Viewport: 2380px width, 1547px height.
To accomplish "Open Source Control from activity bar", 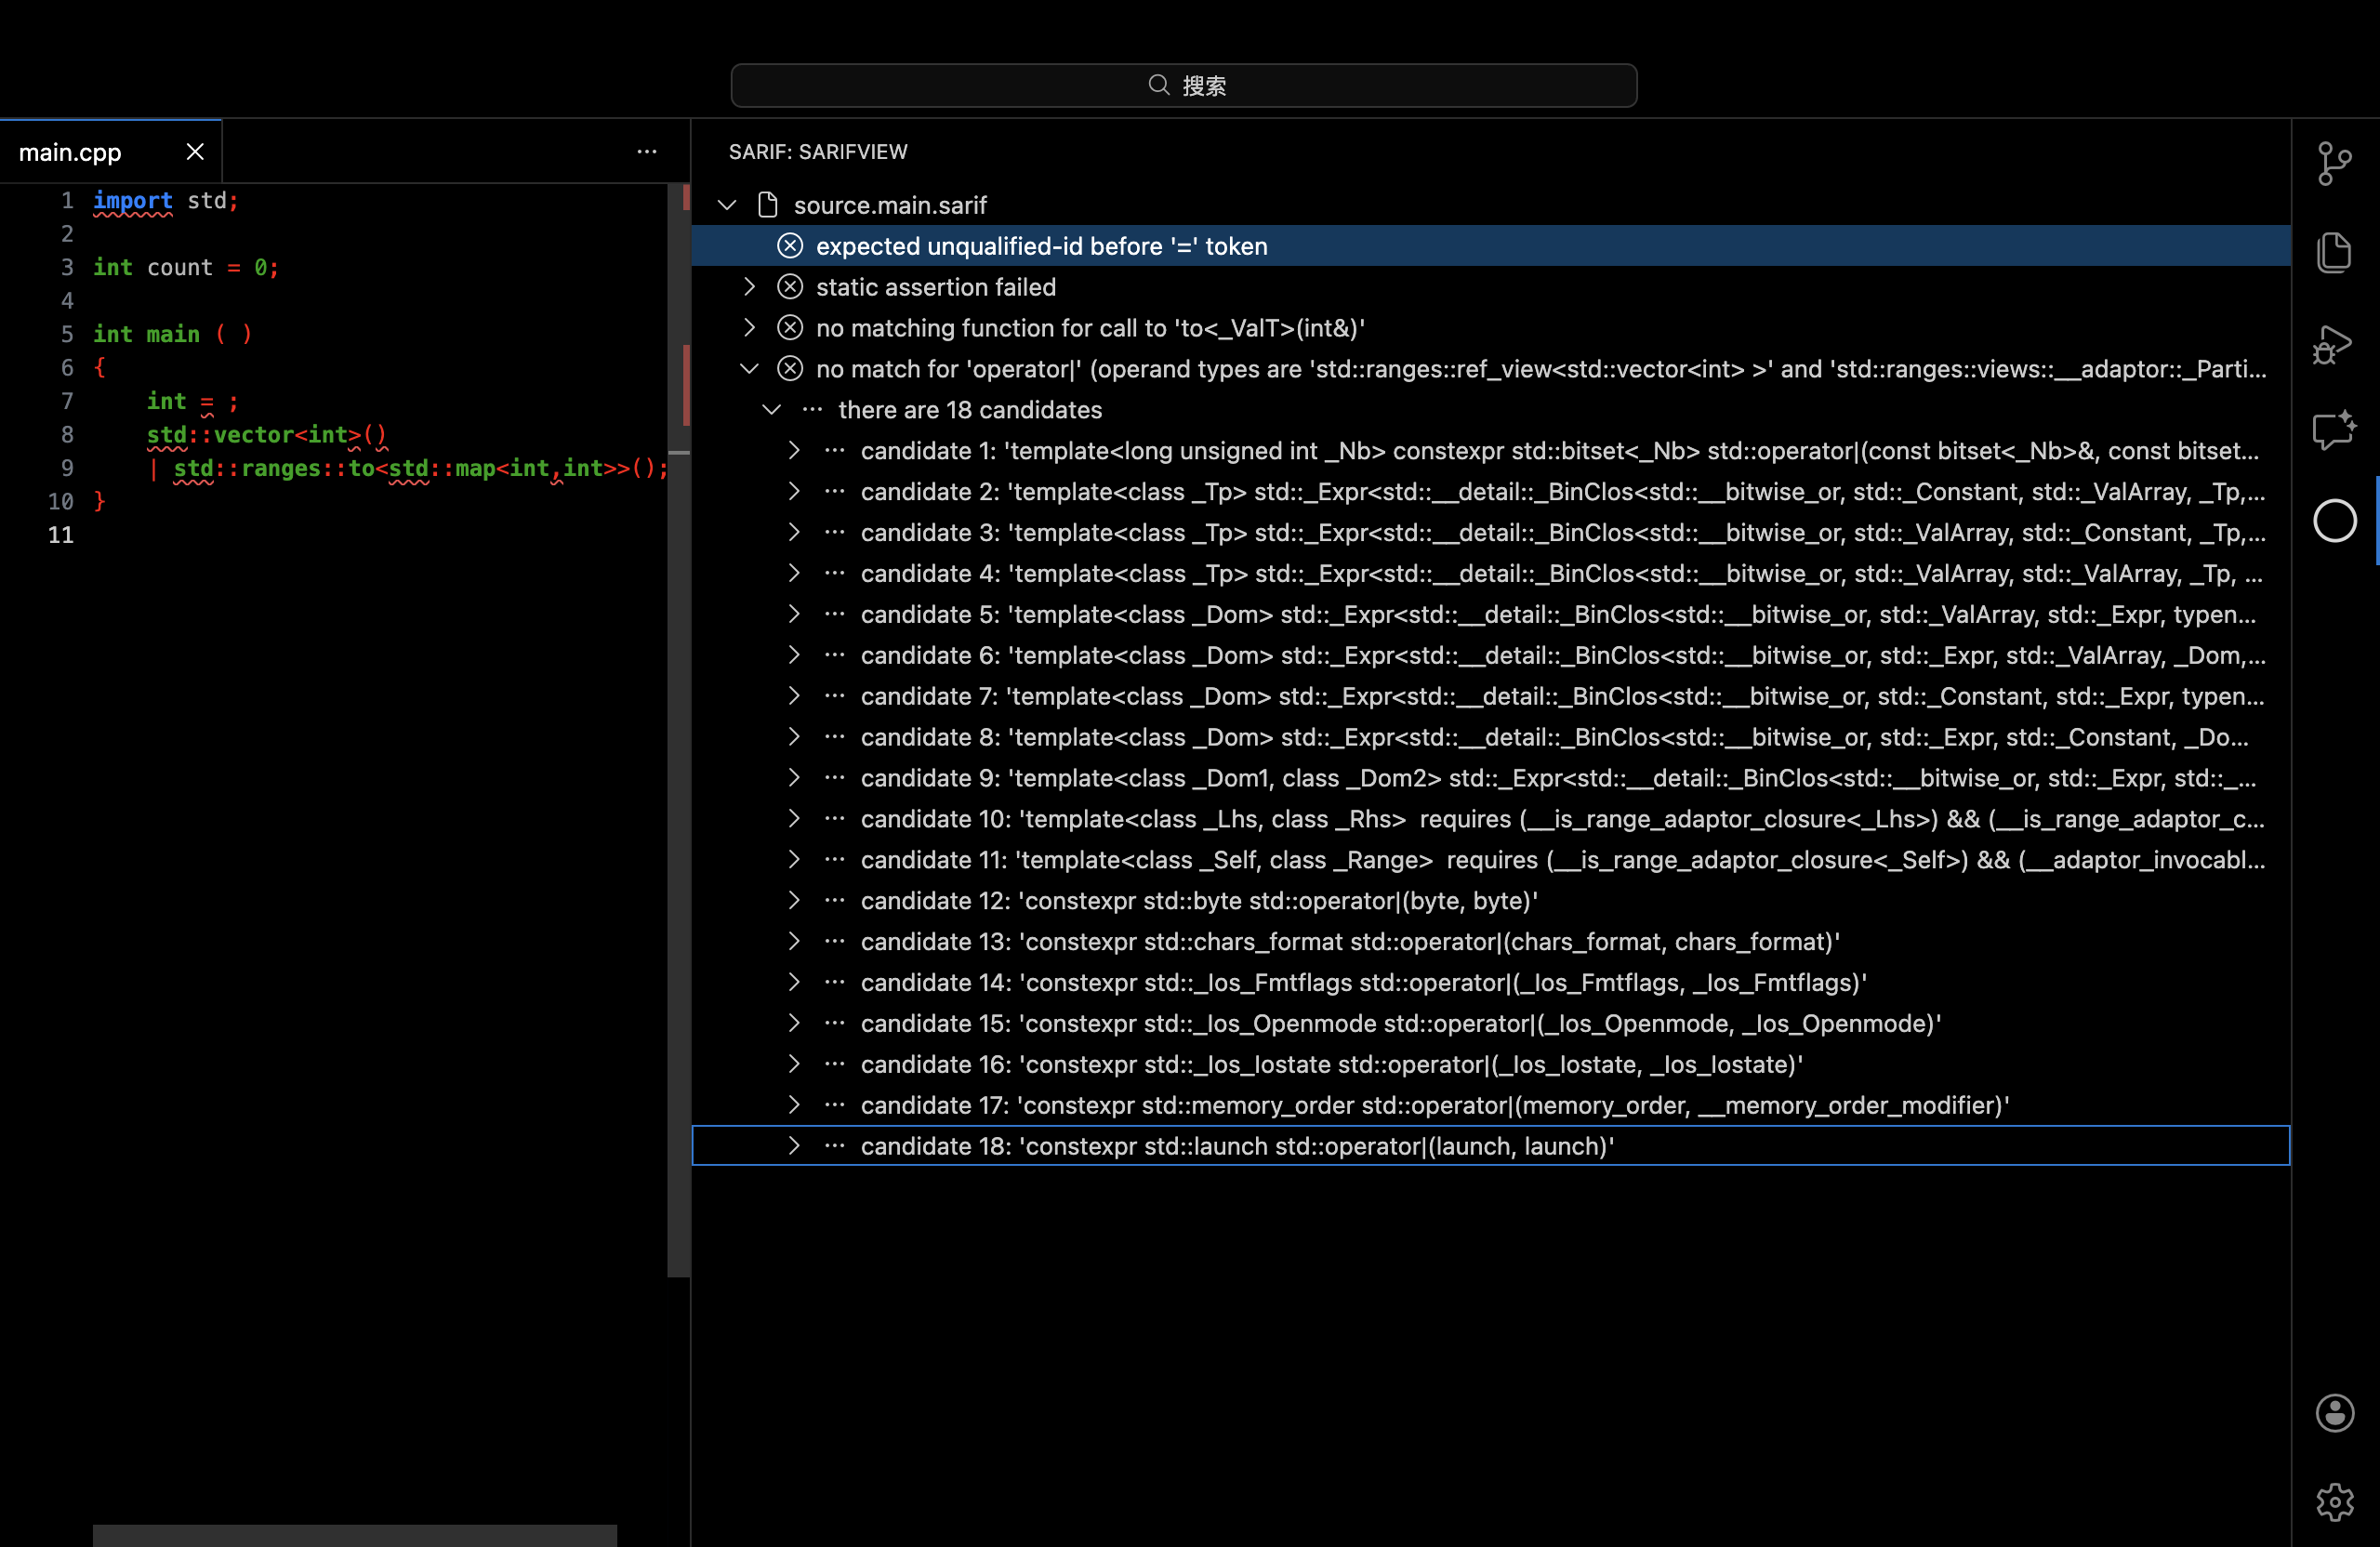I will tap(2334, 163).
